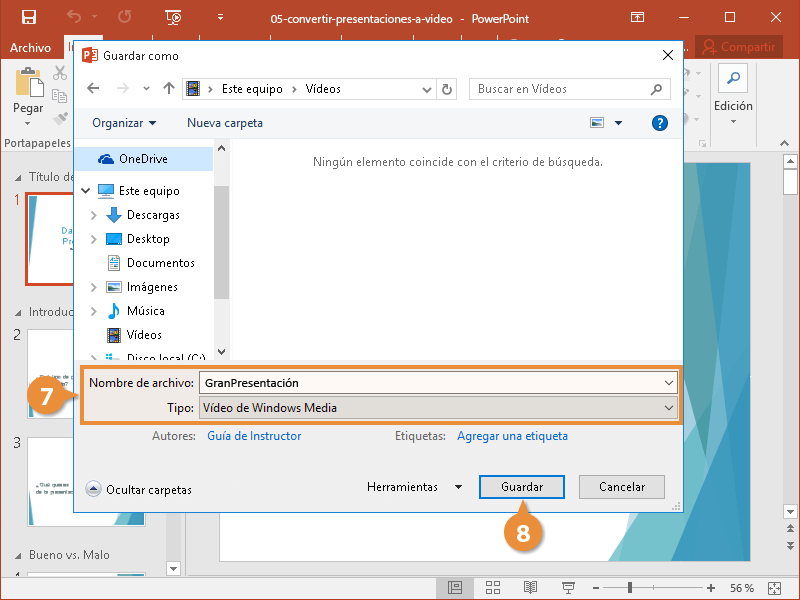800x600 pixels.
Task: Open the Organizar dropdown menu
Action: 124,123
